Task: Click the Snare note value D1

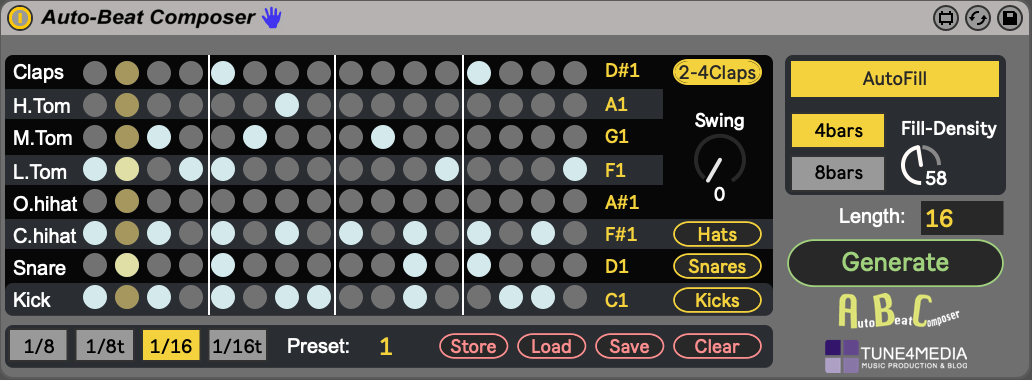Action: (617, 267)
